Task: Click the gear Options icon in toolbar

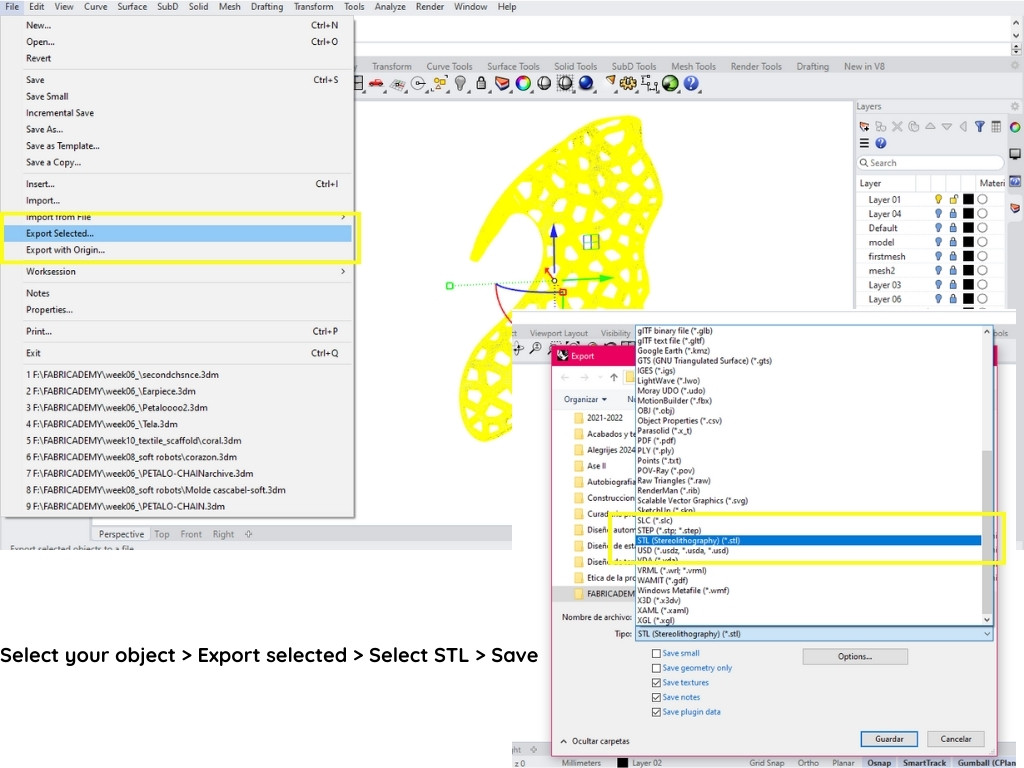Action: pyautogui.click(x=628, y=84)
